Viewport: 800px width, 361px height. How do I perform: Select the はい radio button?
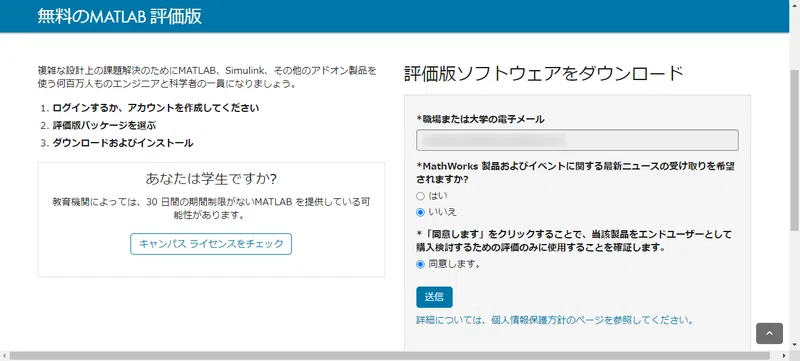click(420, 196)
